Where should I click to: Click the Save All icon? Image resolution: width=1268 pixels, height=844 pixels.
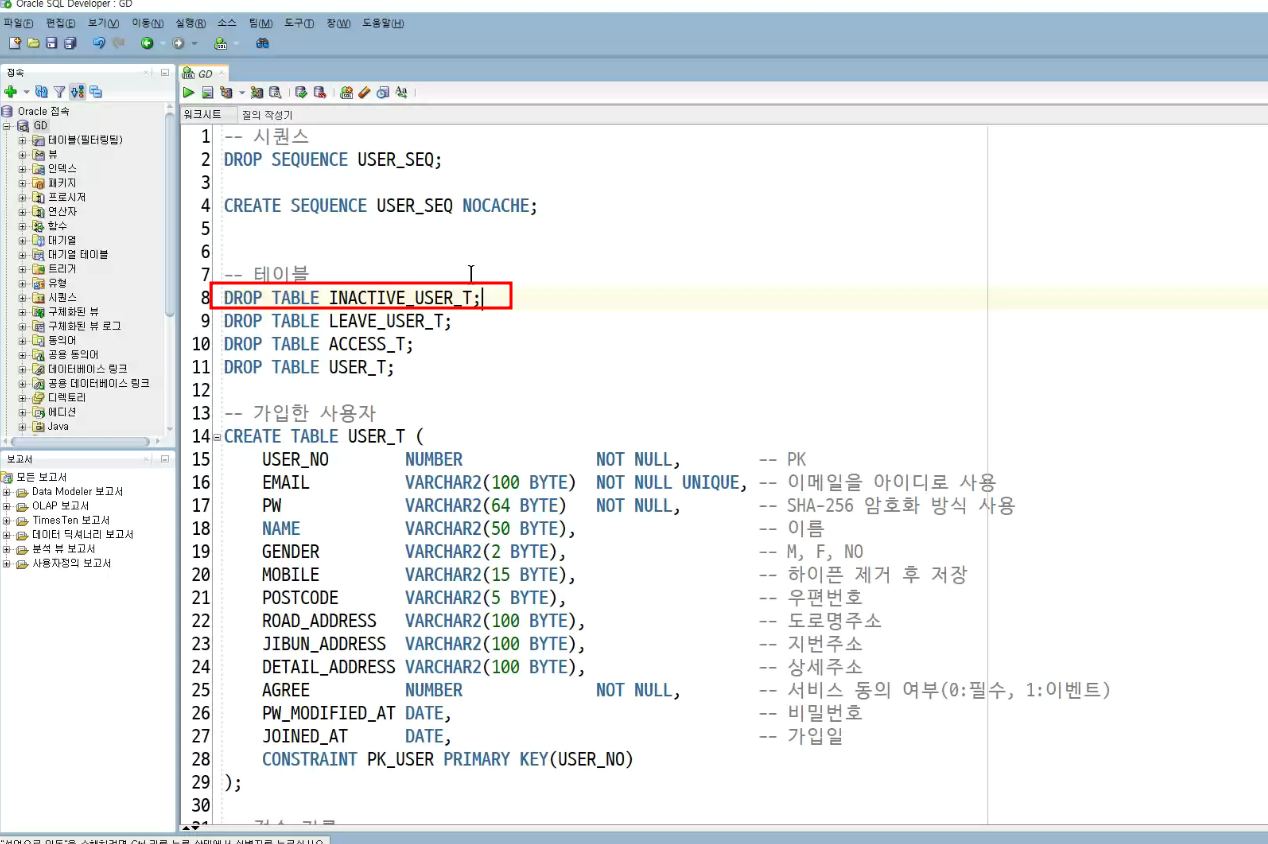70,43
